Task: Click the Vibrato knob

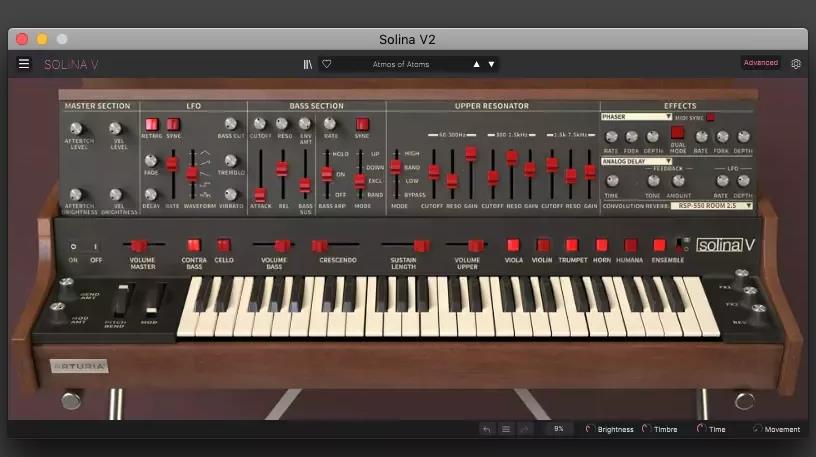Action: (x=231, y=194)
